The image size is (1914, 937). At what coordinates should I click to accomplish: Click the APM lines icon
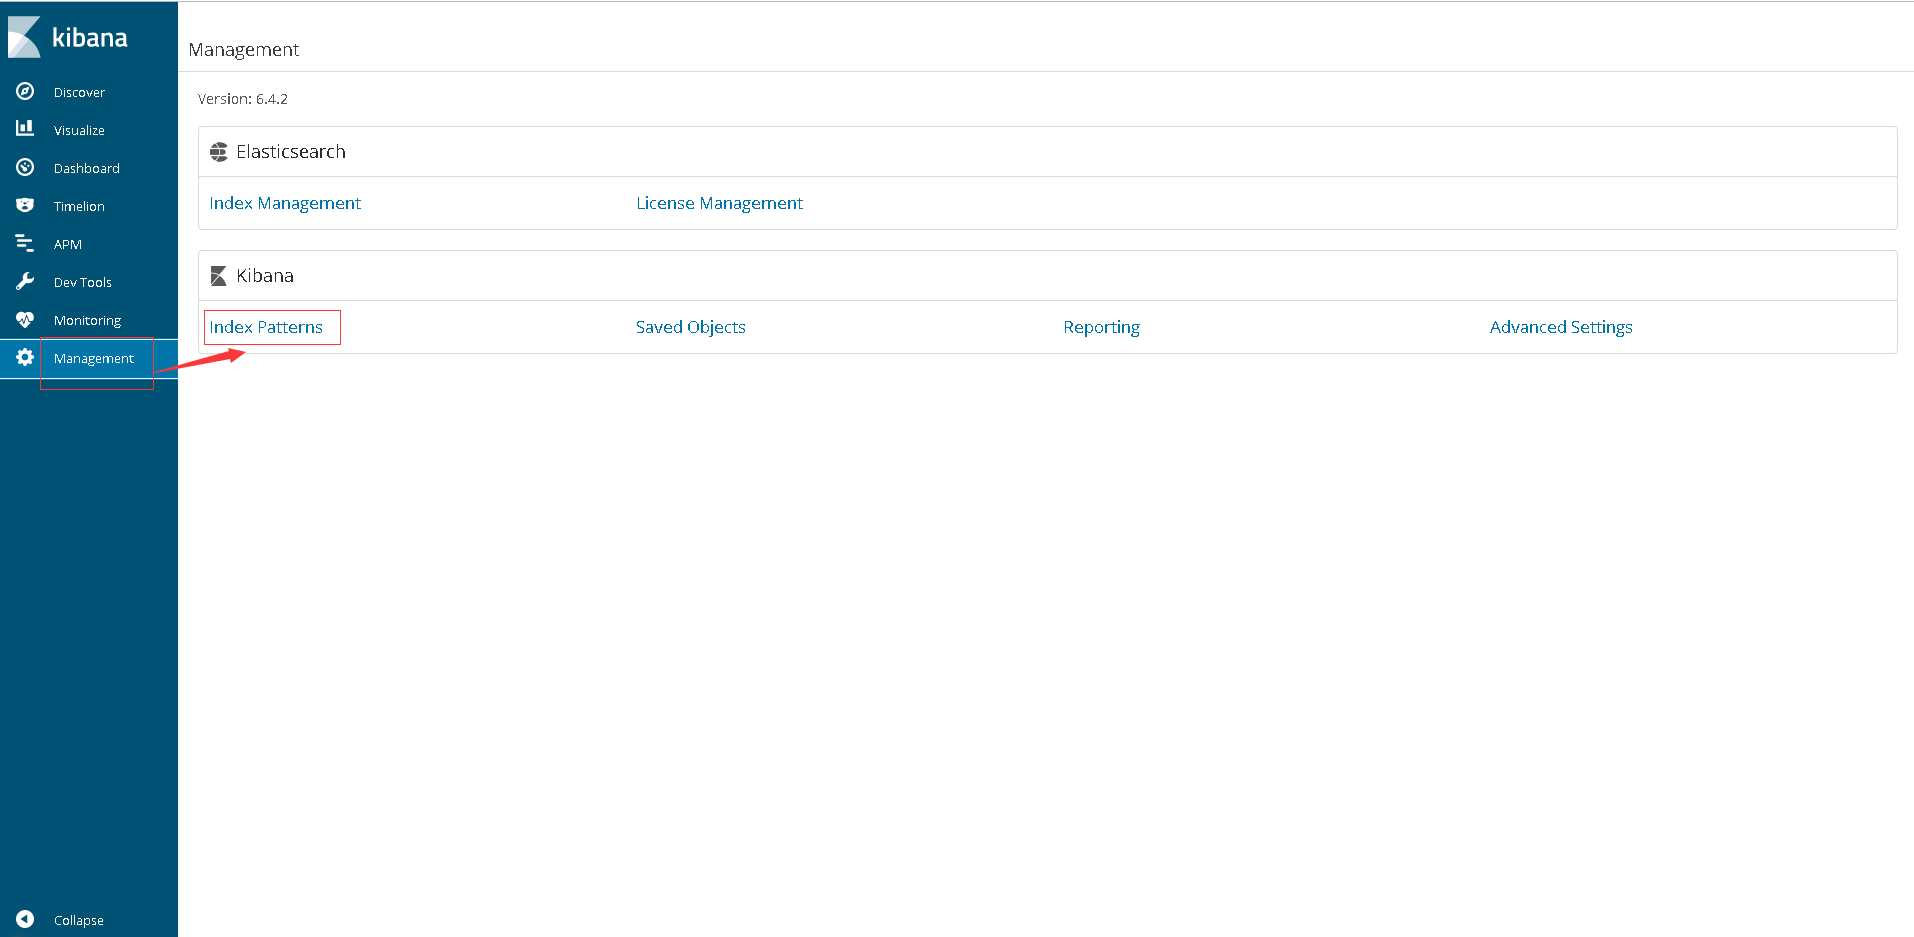coord(25,243)
